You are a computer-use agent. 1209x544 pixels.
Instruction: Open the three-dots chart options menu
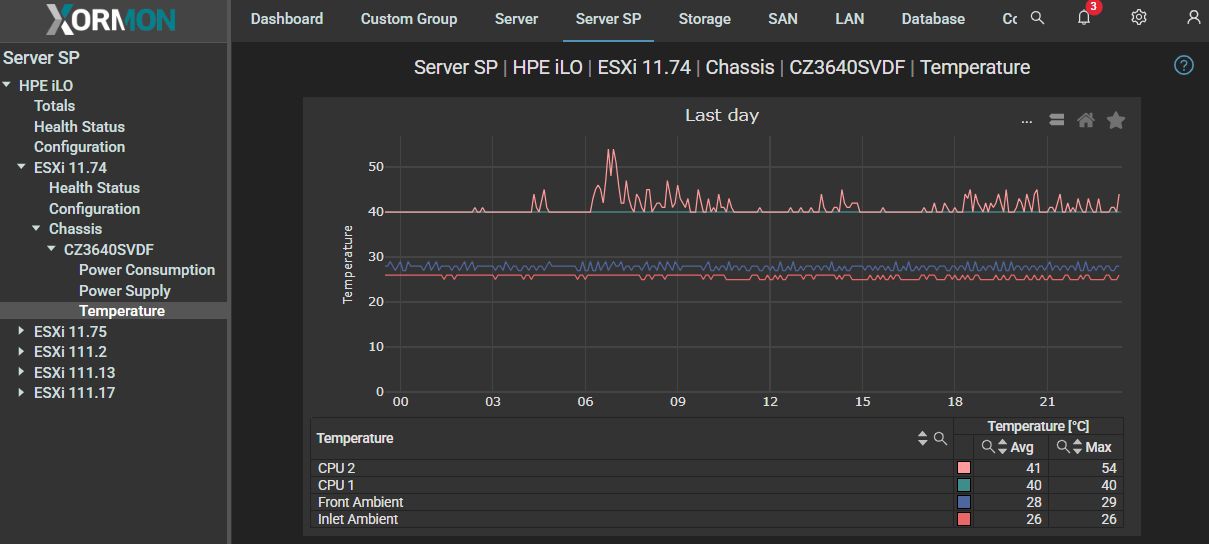coord(1026,121)
